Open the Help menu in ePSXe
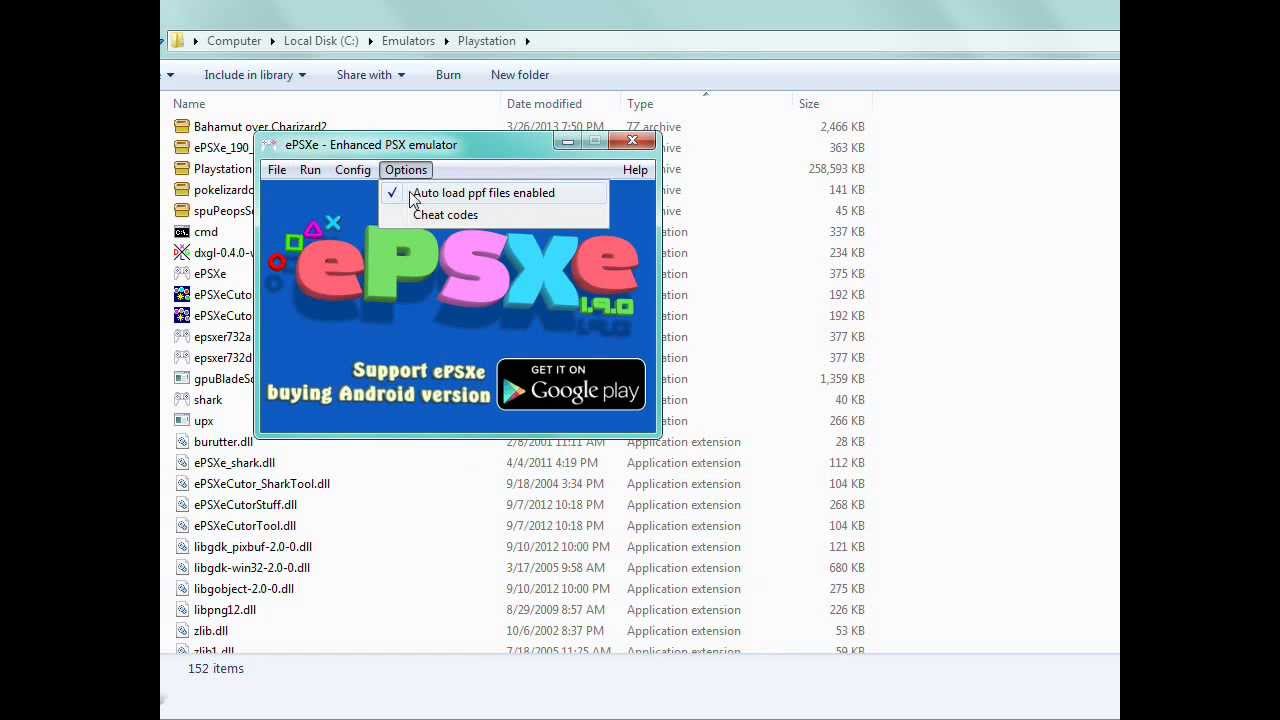 (x=635, y=170)
